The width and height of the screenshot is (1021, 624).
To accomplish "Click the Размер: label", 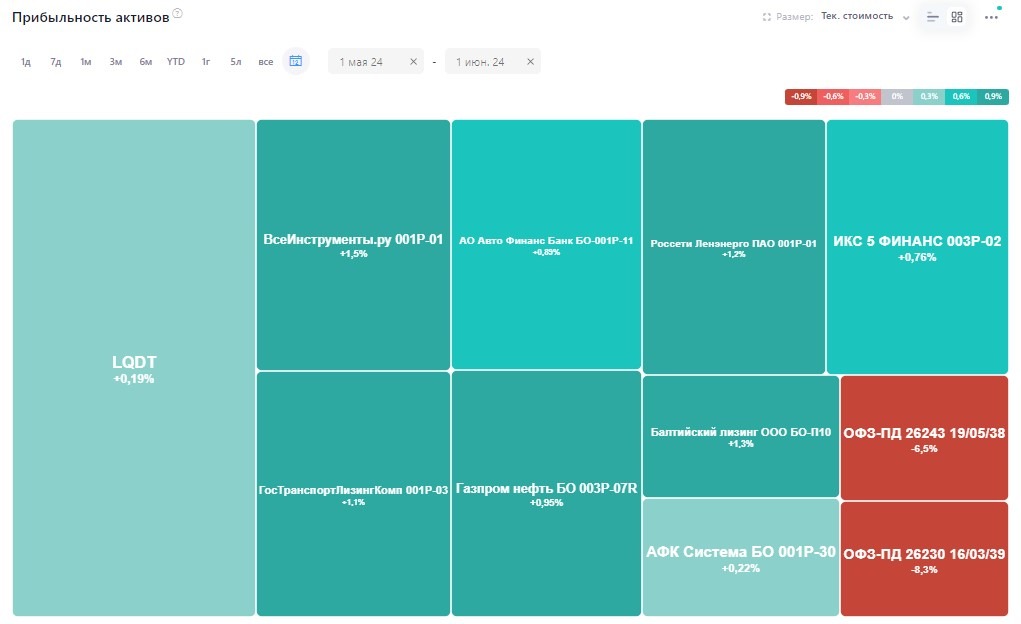I will [x=794, y=17].
